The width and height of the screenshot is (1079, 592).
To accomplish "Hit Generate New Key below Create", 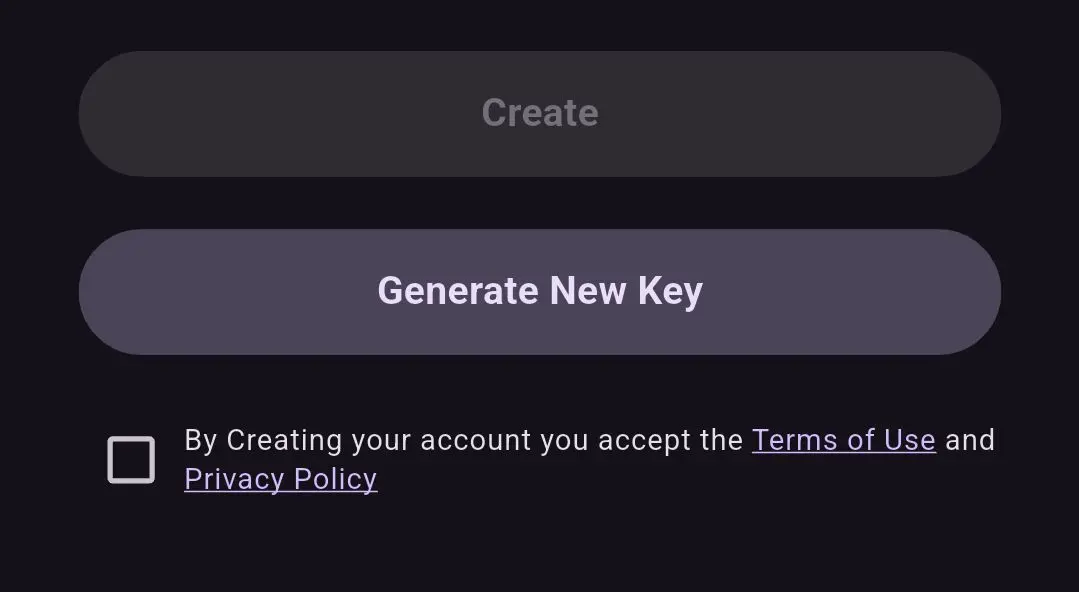I will pyautogui.click(x=539, y=291).
